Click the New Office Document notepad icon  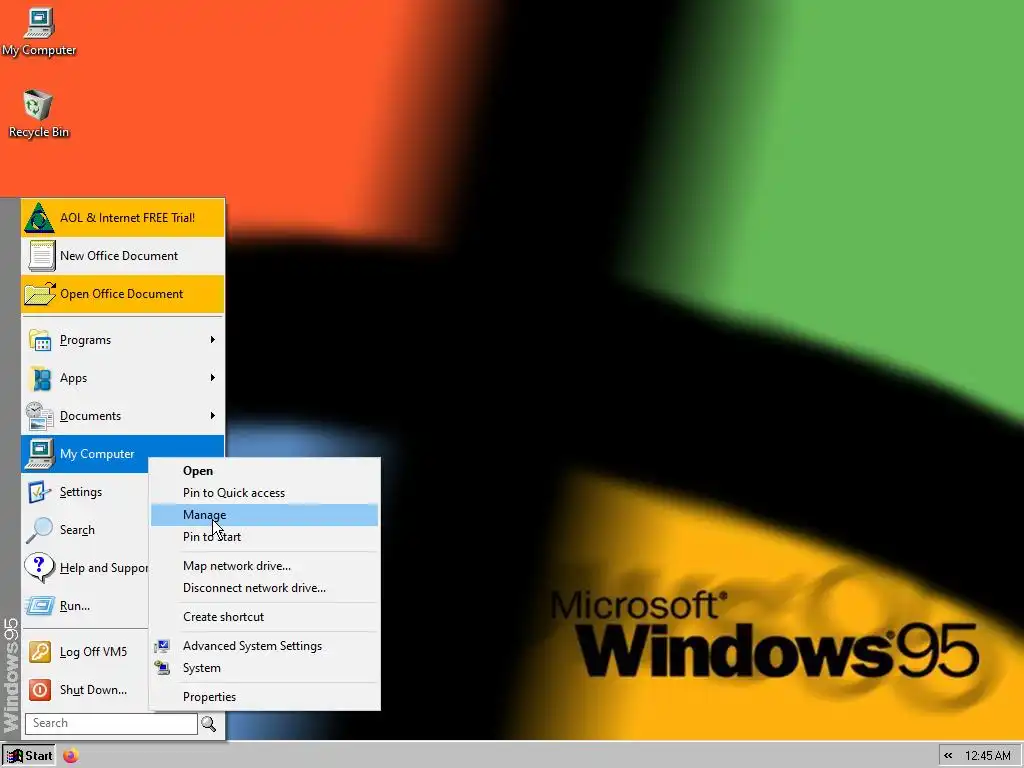click(x=40, y=255)
